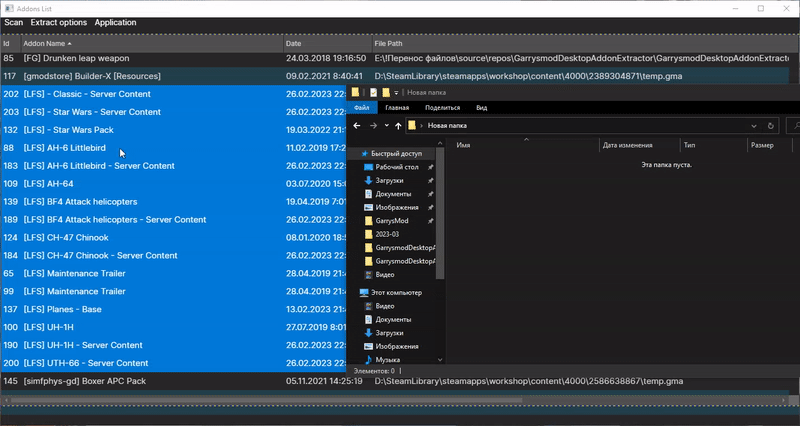Open the recent locations dropdown in Explorer
This screenshot has height=426, width=800.
387,126
